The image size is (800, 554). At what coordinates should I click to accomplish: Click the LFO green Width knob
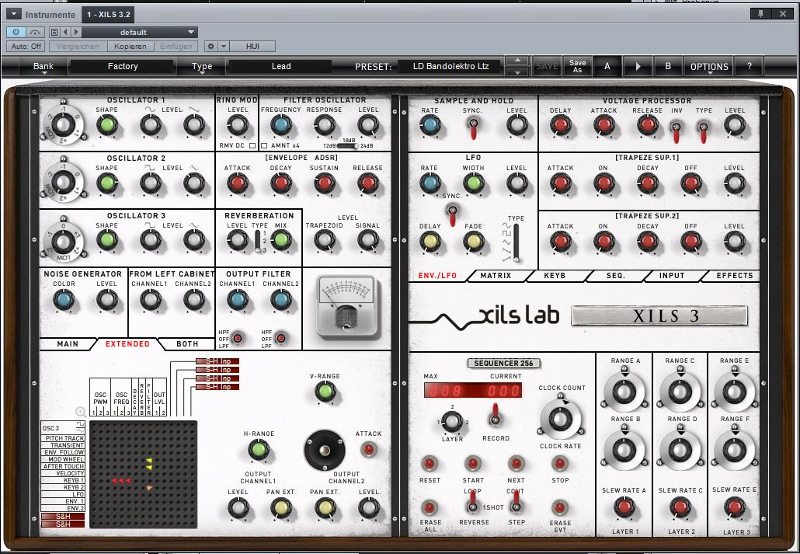(473, 183)
